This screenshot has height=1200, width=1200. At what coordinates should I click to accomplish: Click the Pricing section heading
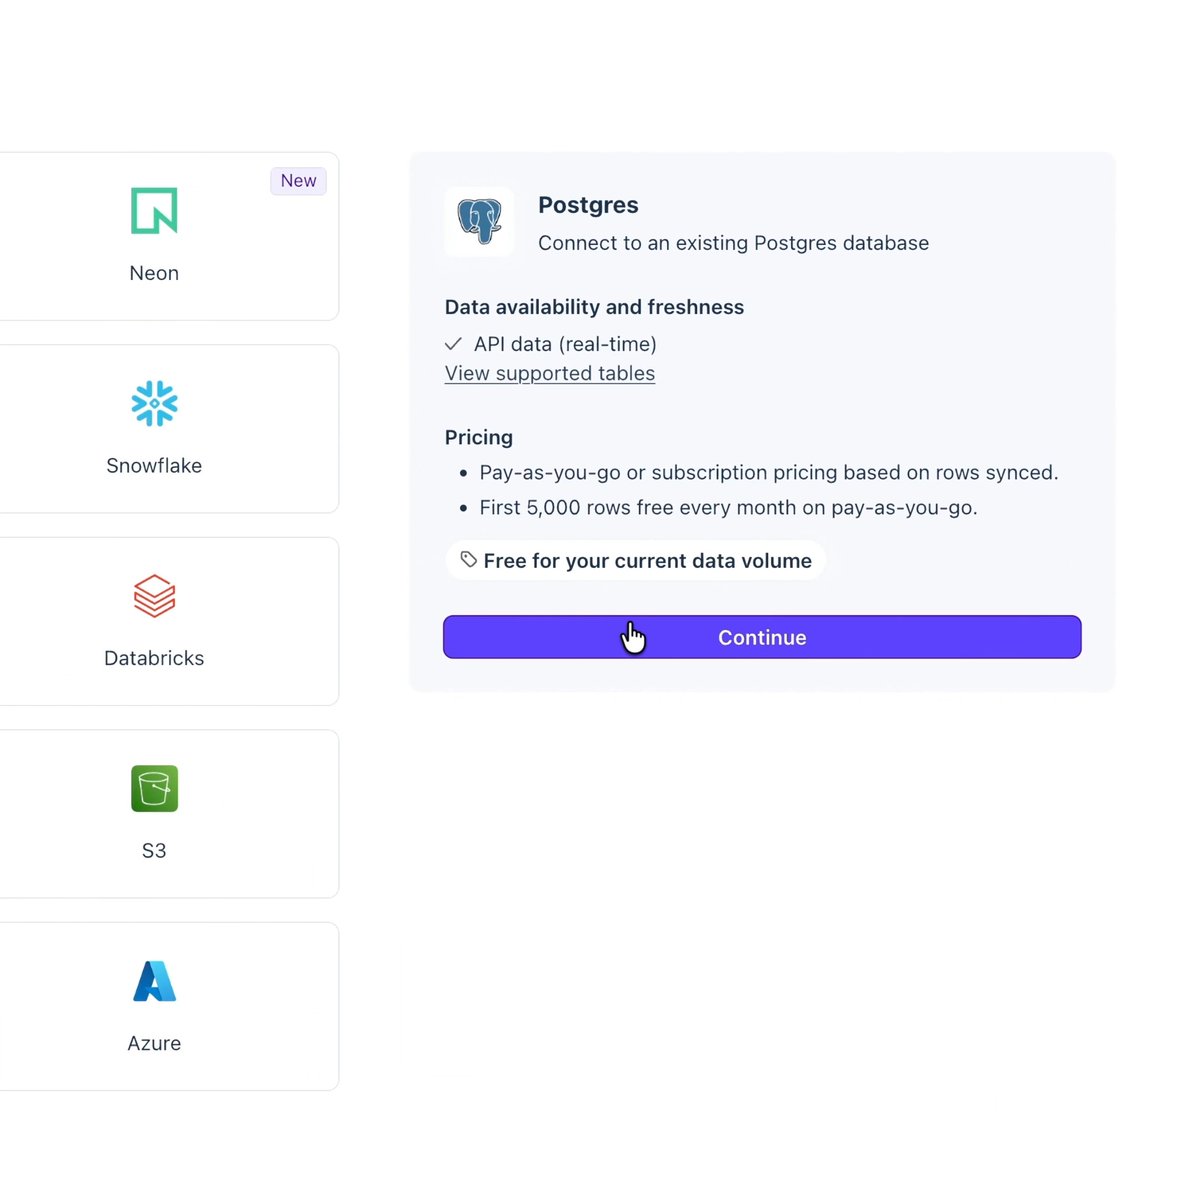point(479,437)
